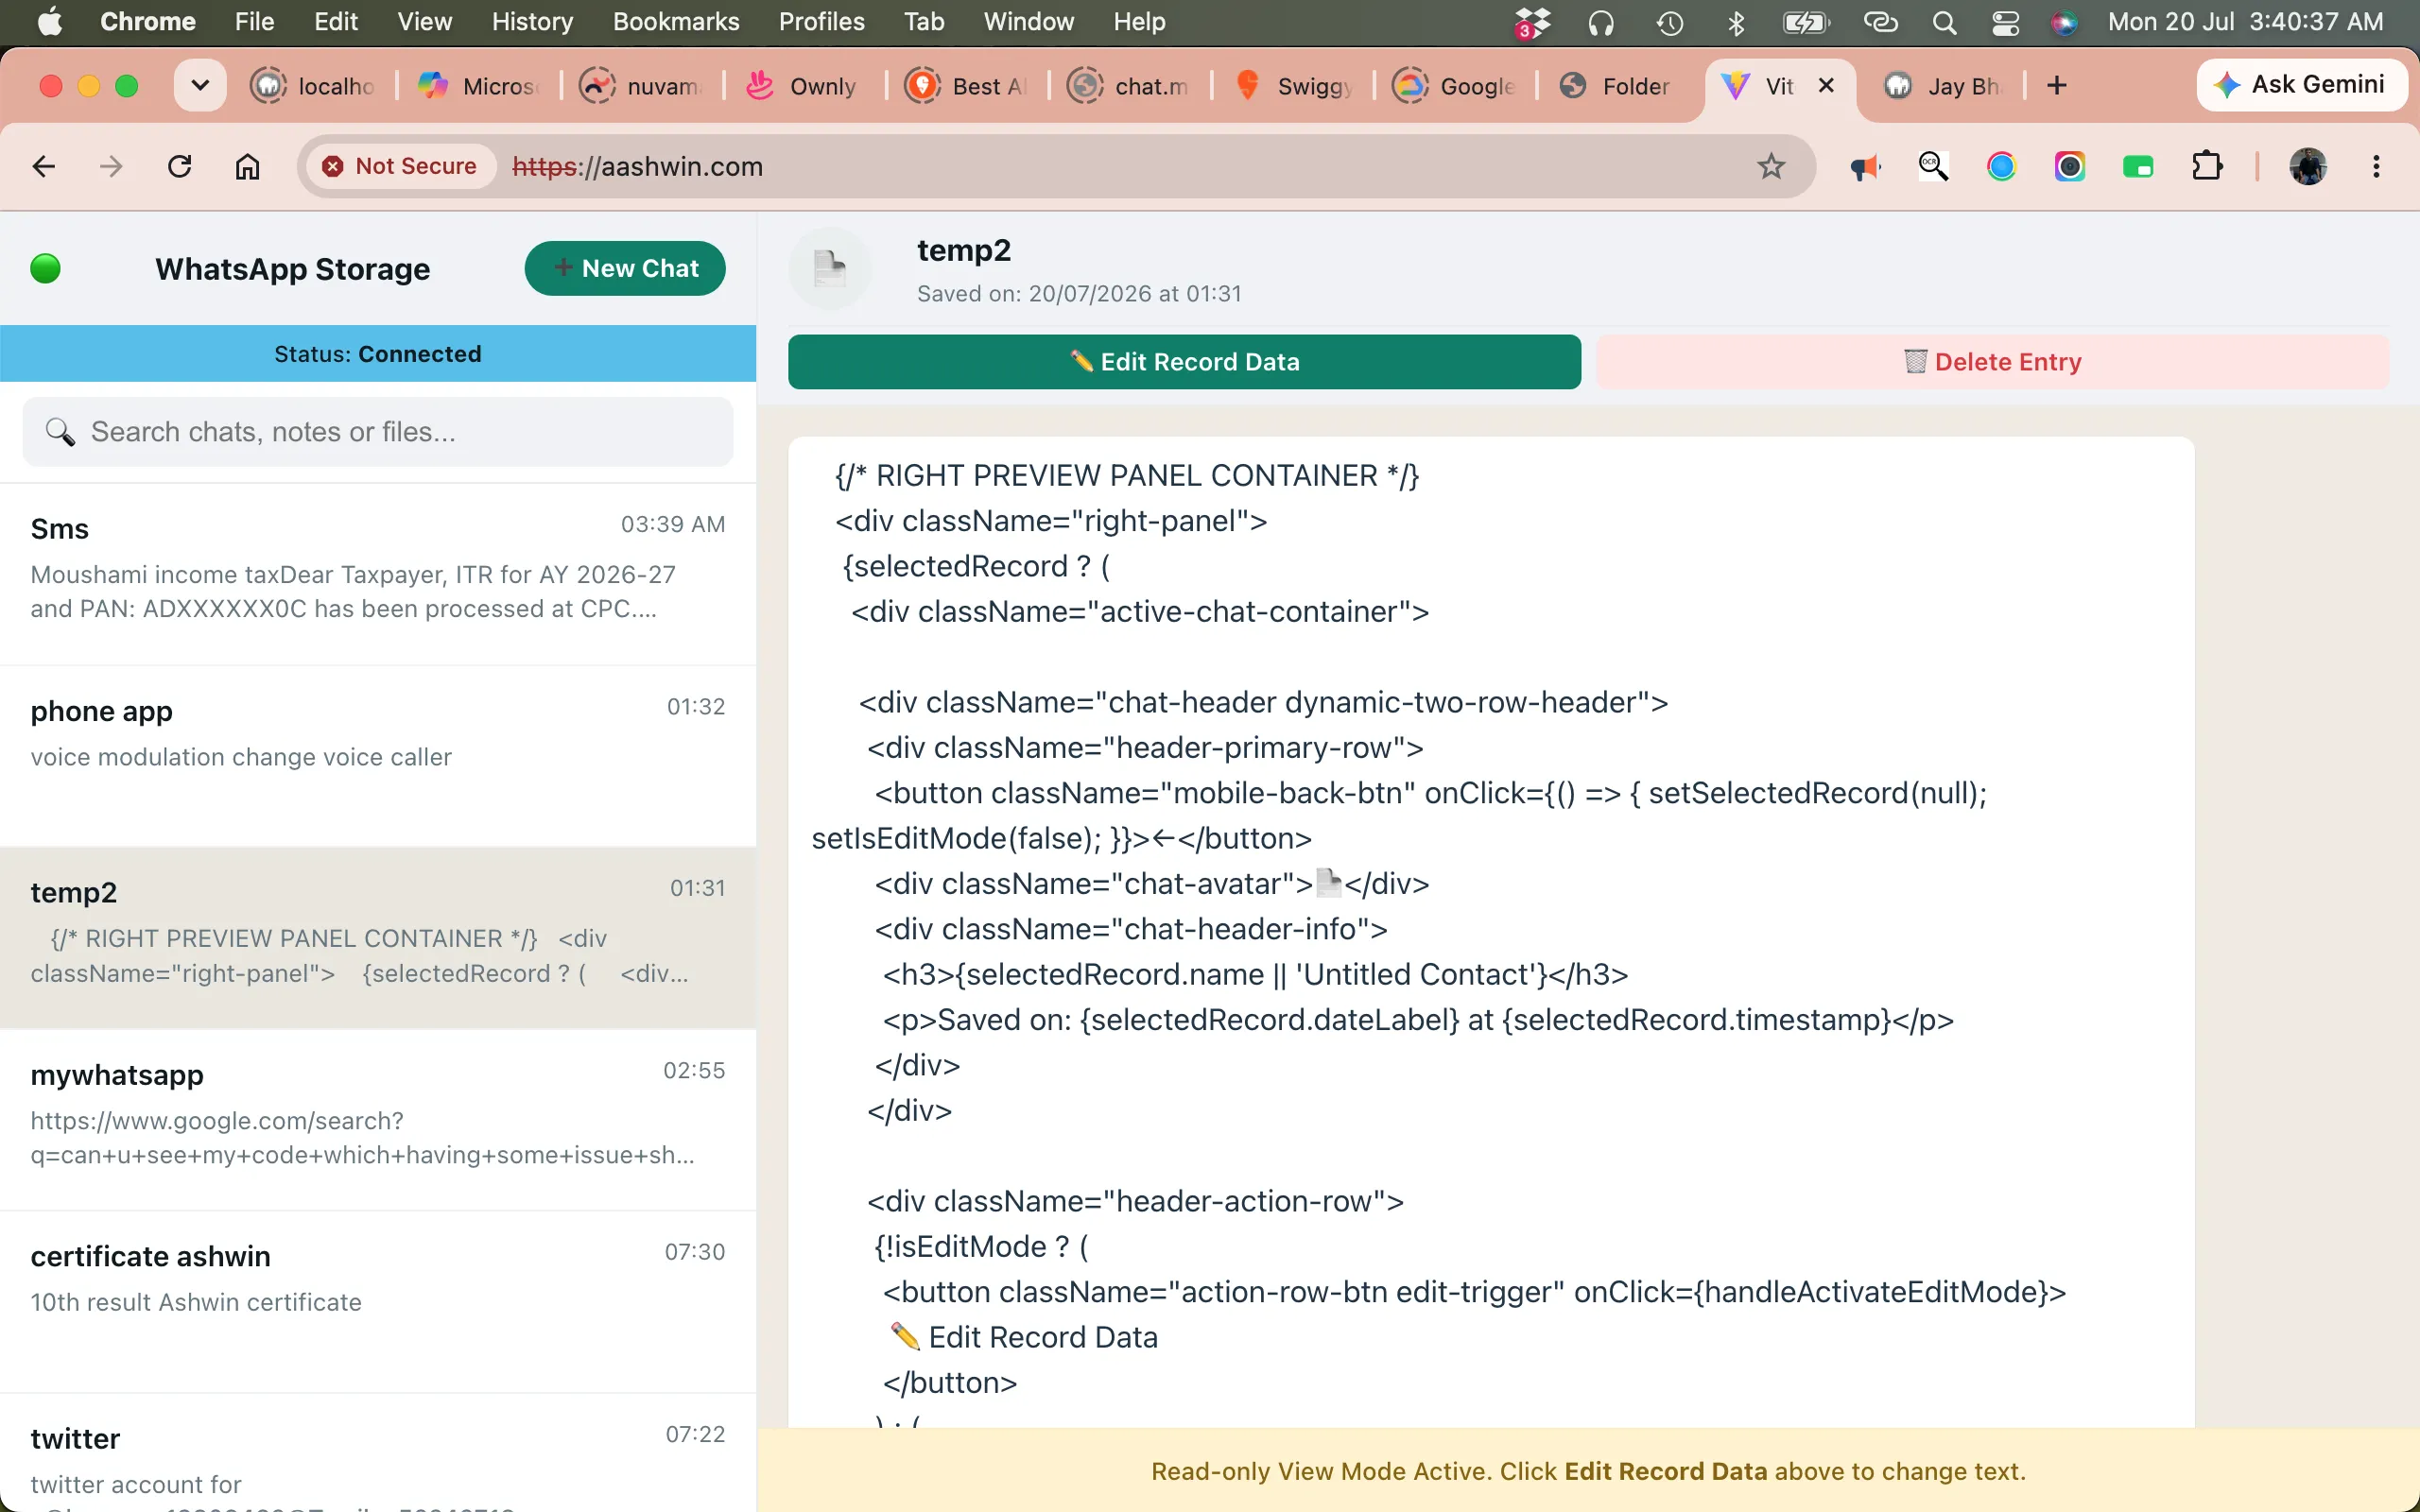Open the Window menu
2420x1512 pixels.
tap(1028, 22)
